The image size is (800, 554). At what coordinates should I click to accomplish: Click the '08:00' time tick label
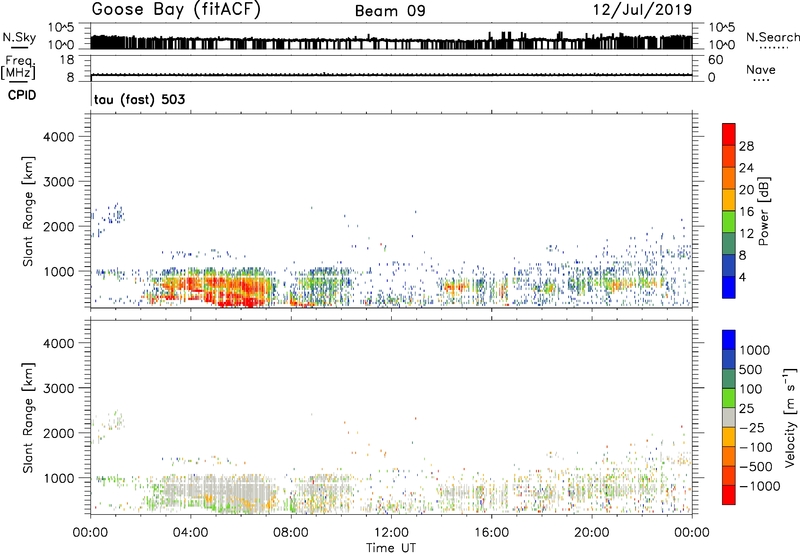click(x=290, y=533)
